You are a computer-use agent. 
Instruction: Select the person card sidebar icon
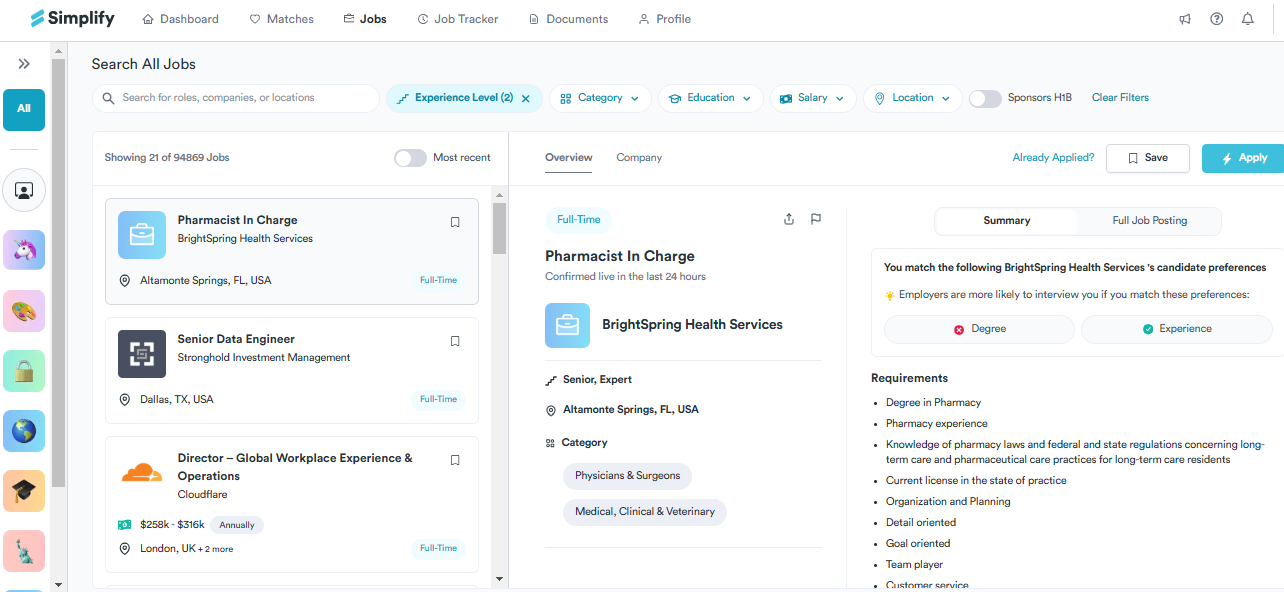[24, 190]
